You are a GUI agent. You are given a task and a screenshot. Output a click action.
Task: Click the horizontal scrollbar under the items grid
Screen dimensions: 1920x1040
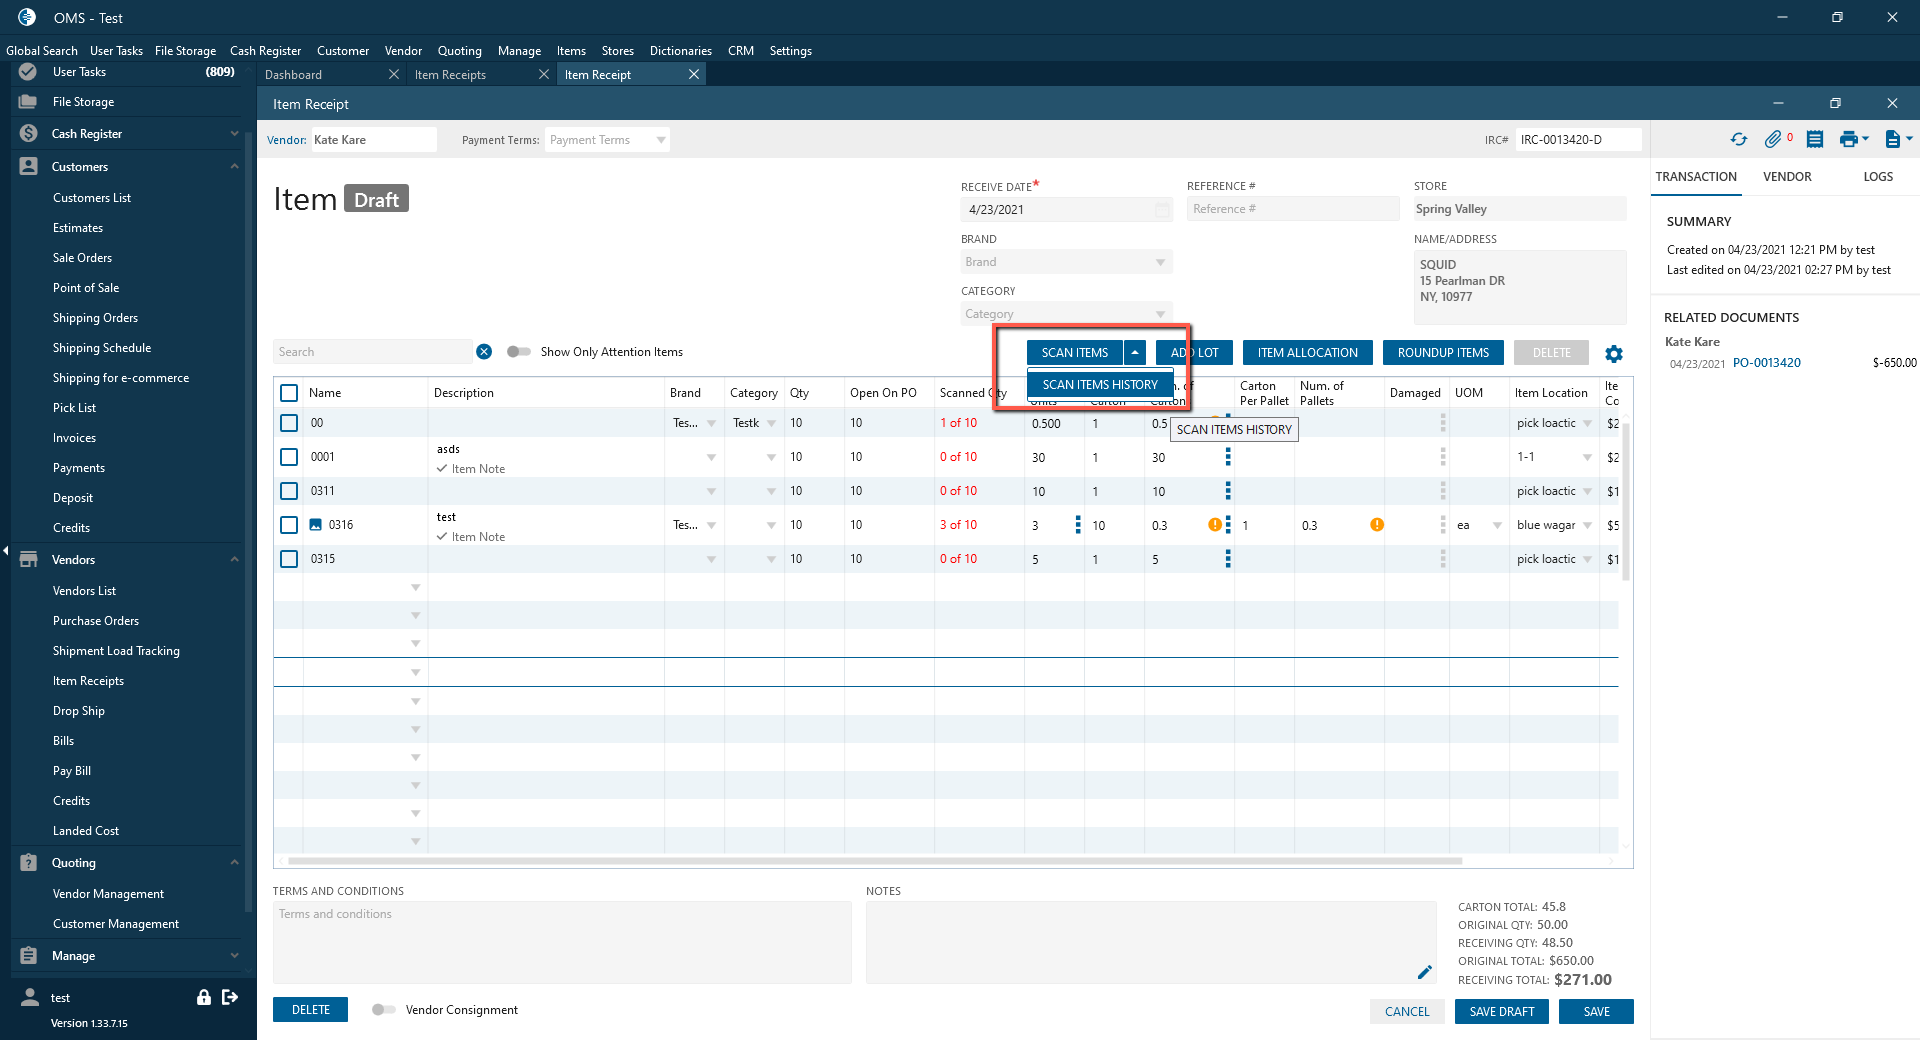(875, 860)
